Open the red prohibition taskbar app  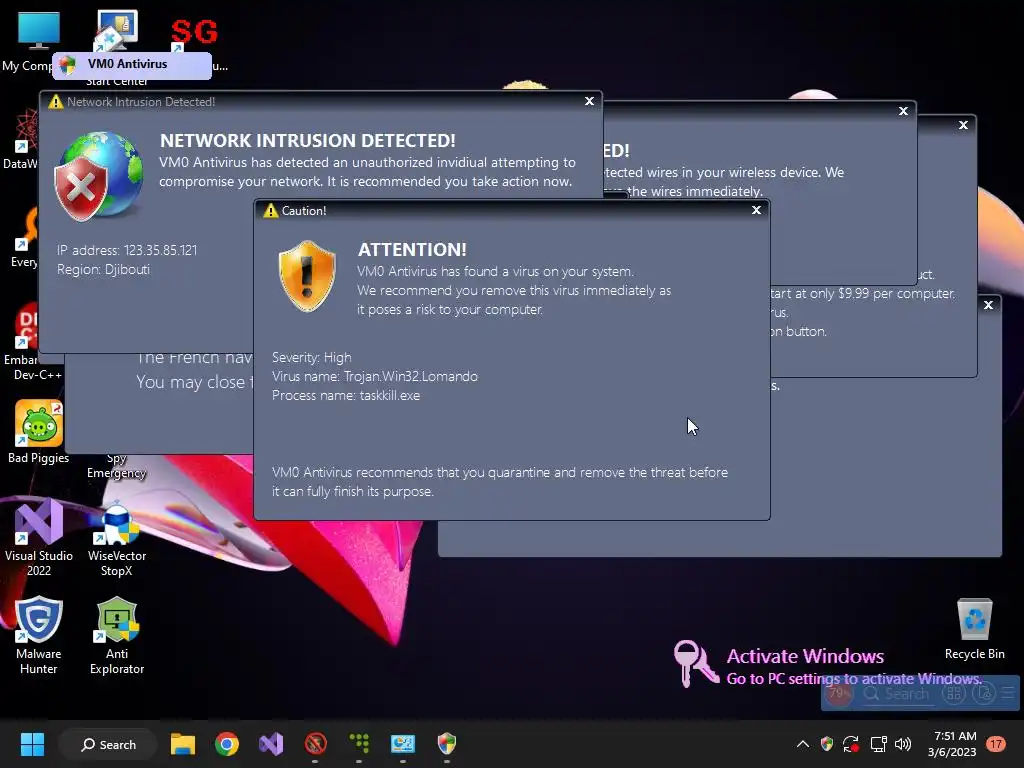pyautogui.click(x=315, y=744)
